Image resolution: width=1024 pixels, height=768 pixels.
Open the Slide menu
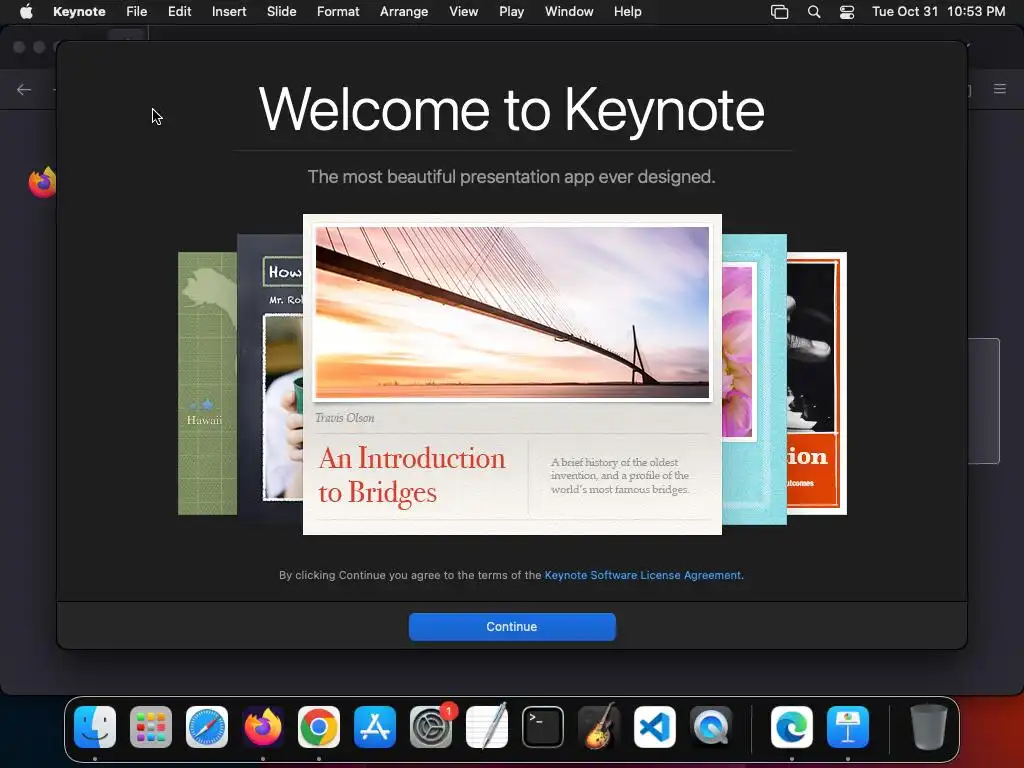point(281,12)
